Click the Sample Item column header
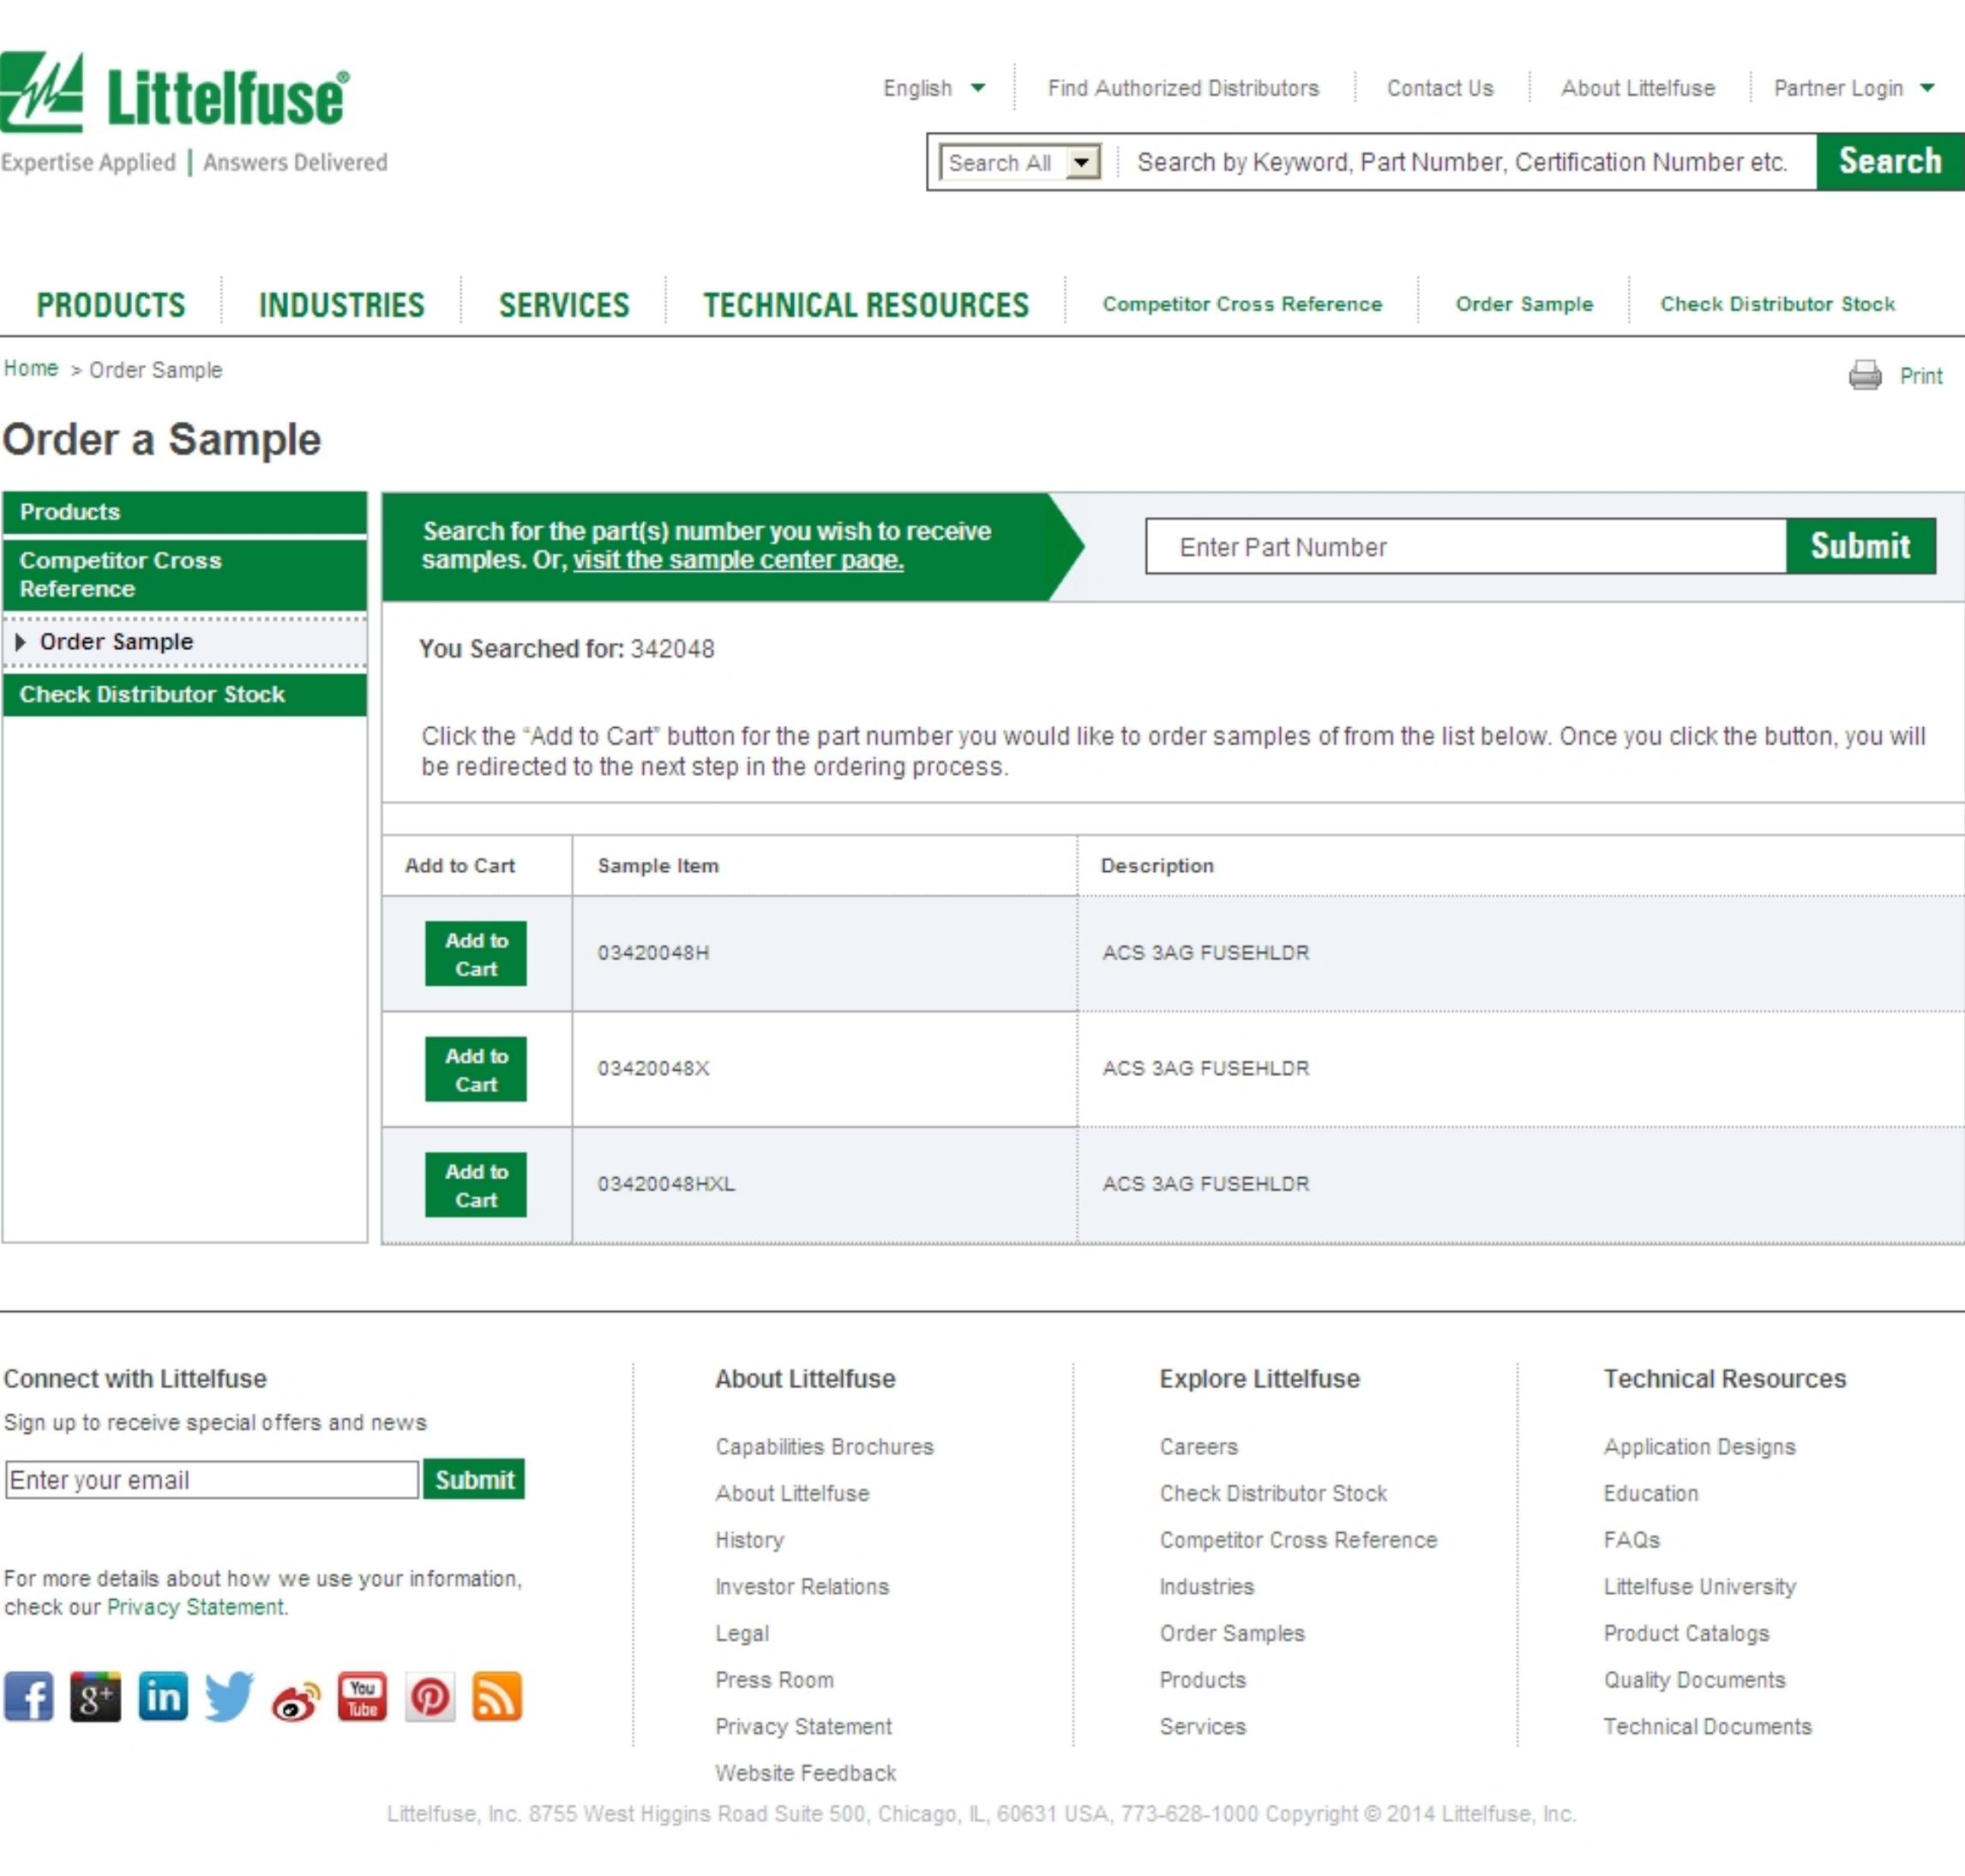The width and height of the screenshot is (1965, 1876). [658, 866]
